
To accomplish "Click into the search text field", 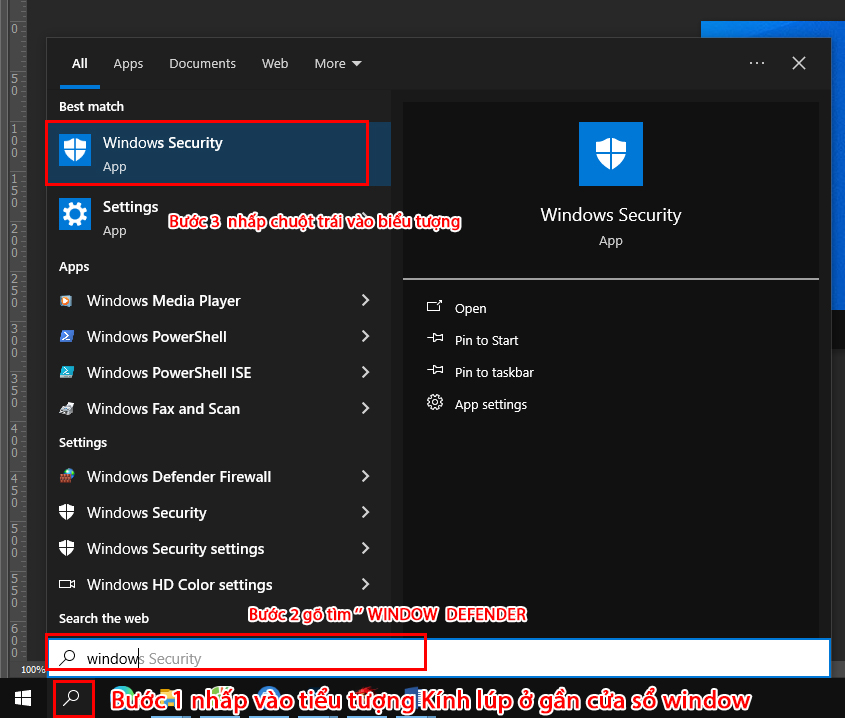I will (x=439, y=658).
